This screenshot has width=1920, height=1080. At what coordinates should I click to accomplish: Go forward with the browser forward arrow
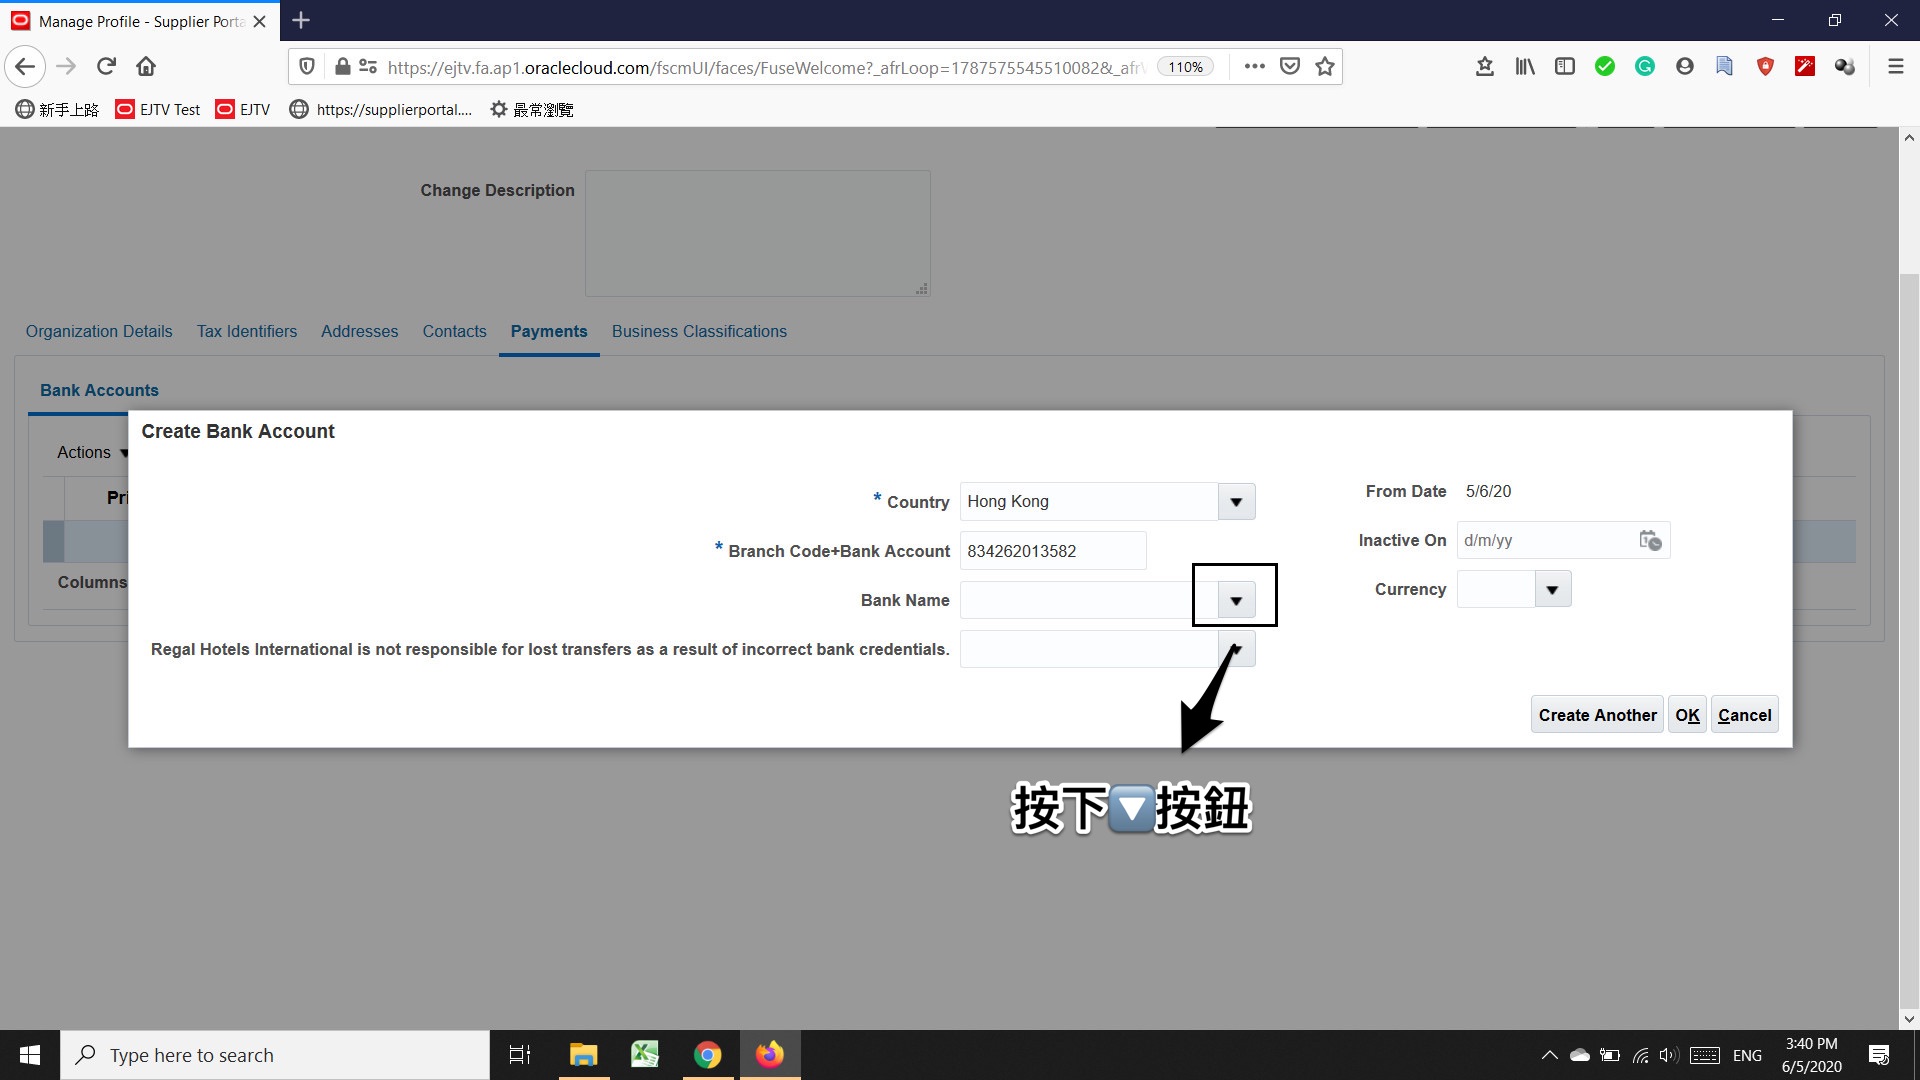(66, 67)
